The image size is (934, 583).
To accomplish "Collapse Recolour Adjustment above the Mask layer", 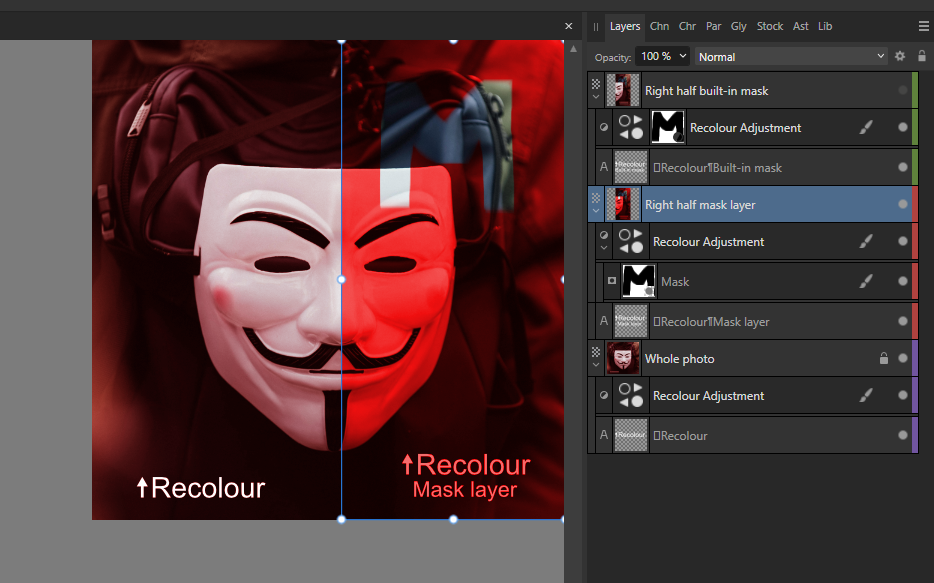I will 604,248.
